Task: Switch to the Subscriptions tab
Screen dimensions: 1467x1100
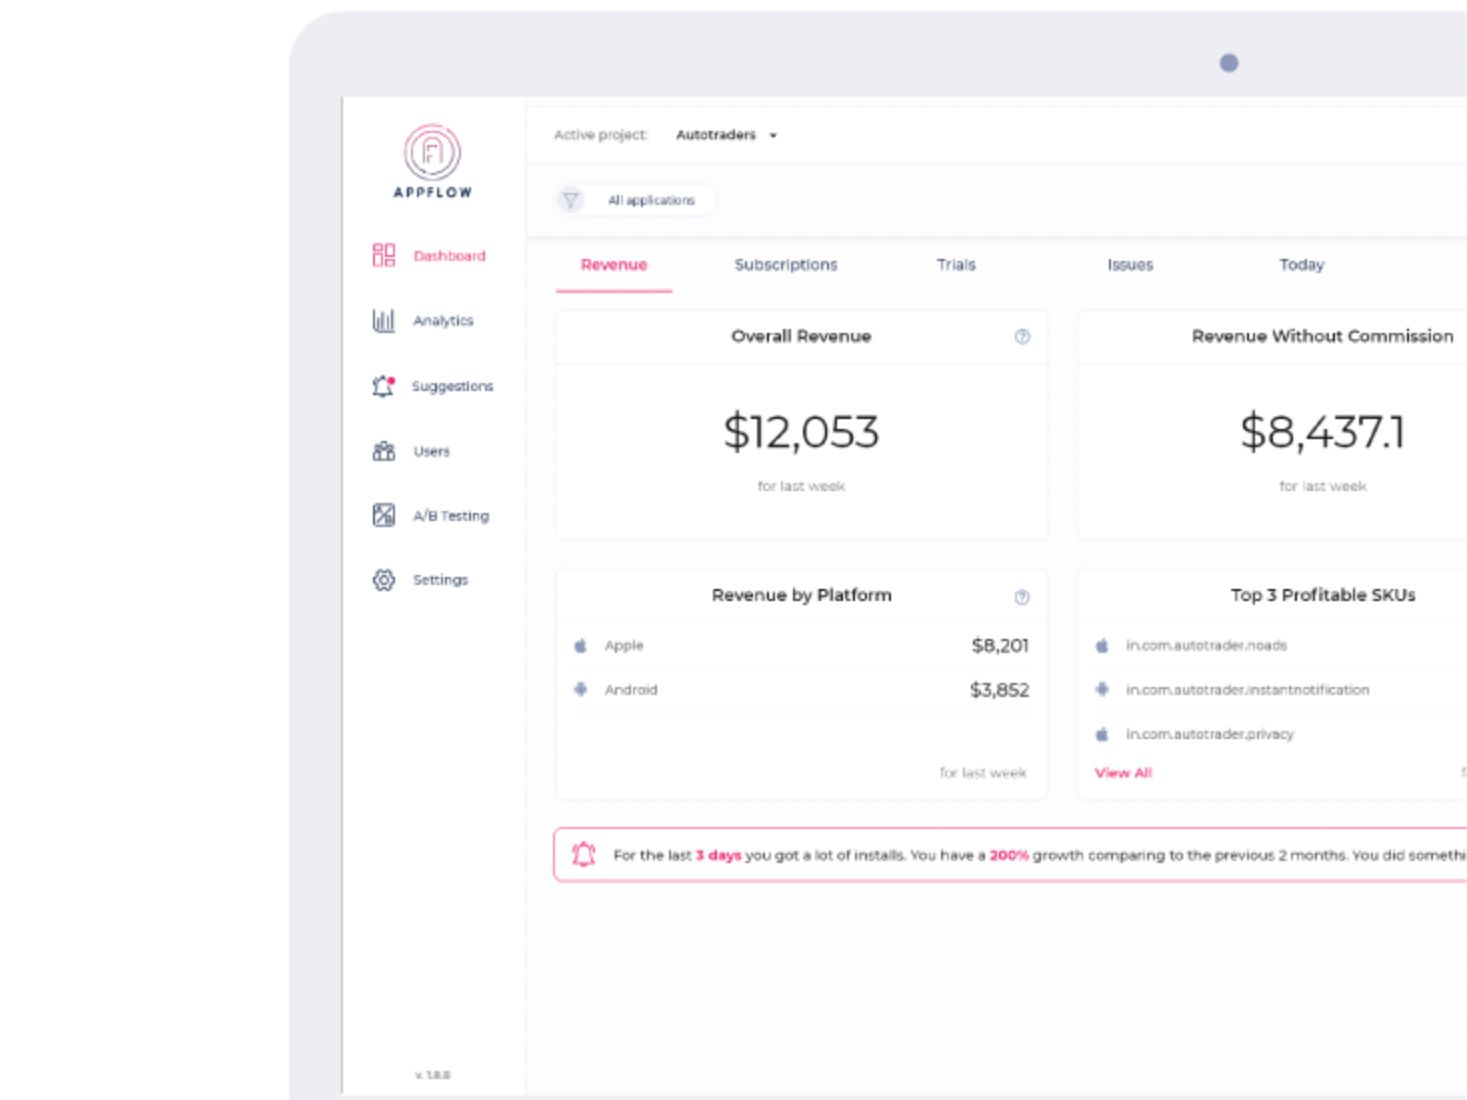Action: [786, 265]
